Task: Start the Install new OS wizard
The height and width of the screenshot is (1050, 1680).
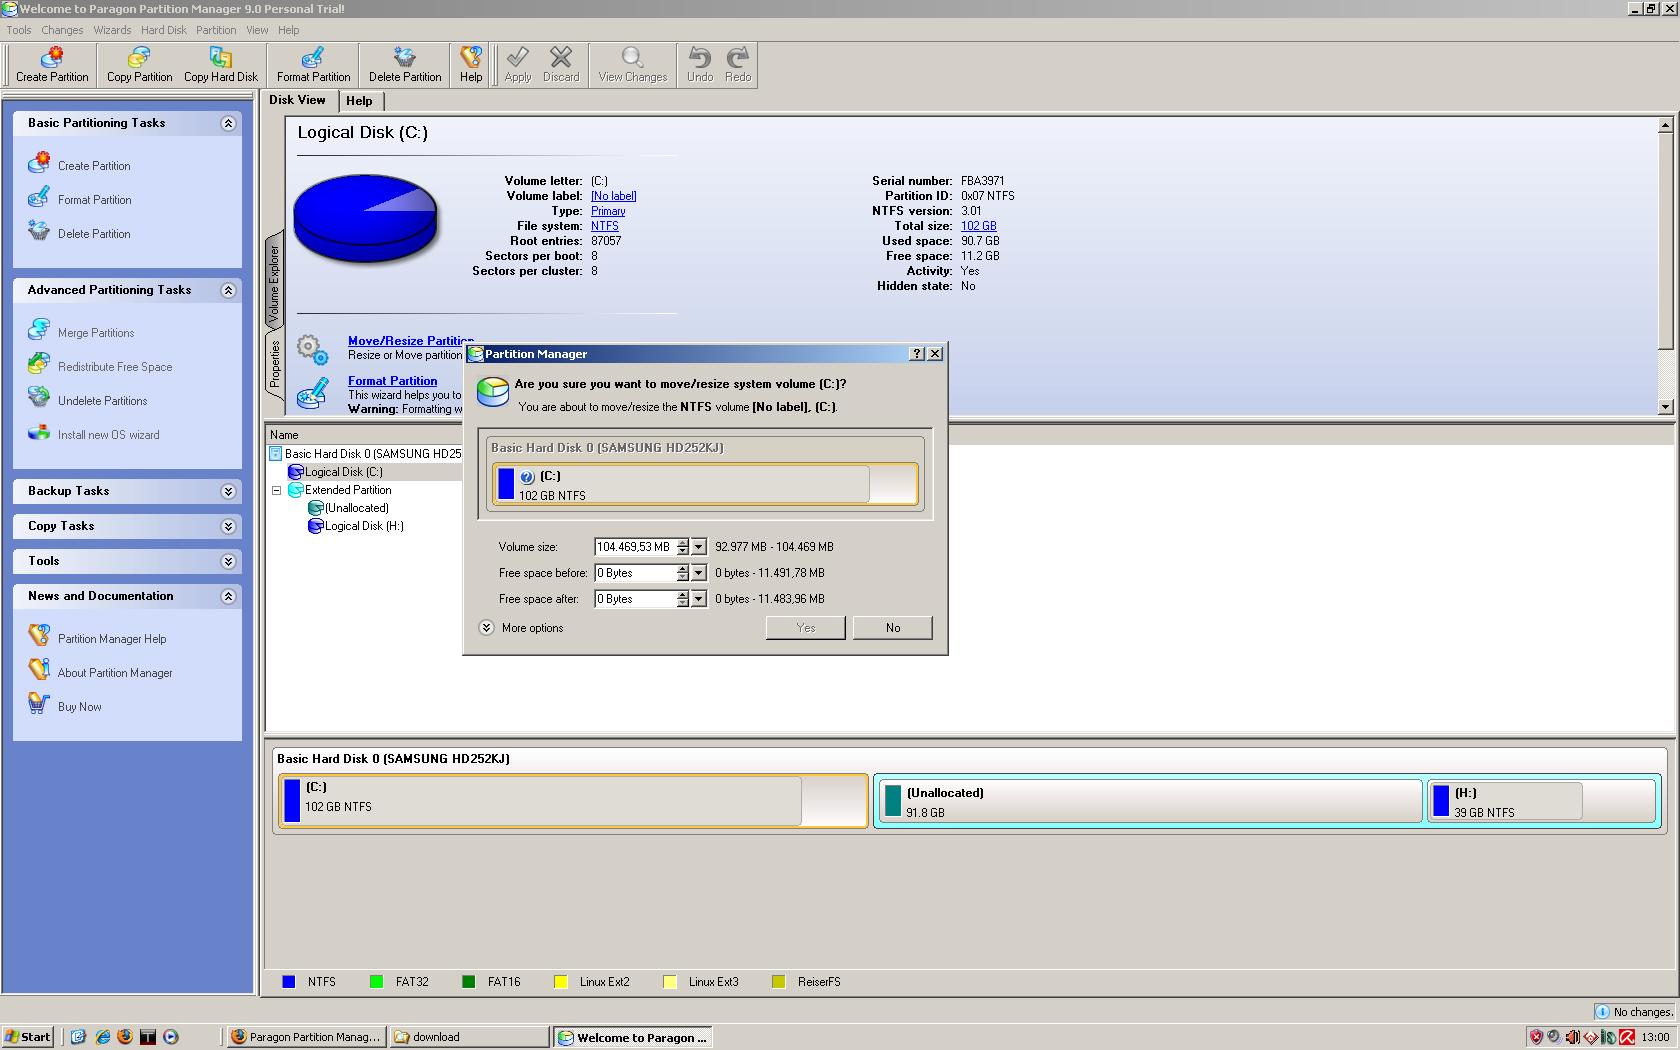Action: 94,433
